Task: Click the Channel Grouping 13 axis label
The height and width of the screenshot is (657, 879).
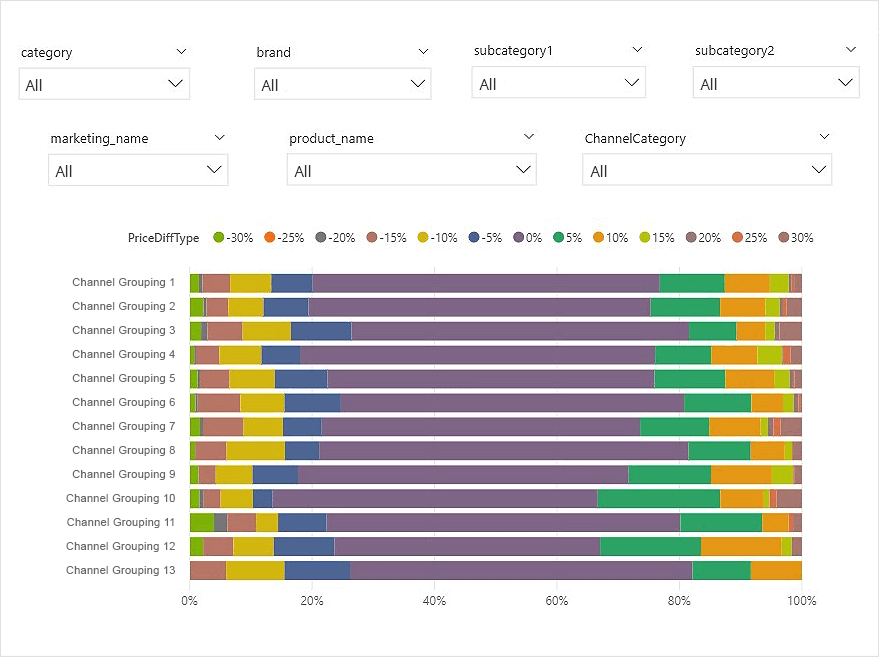Action: click(121, 570)
